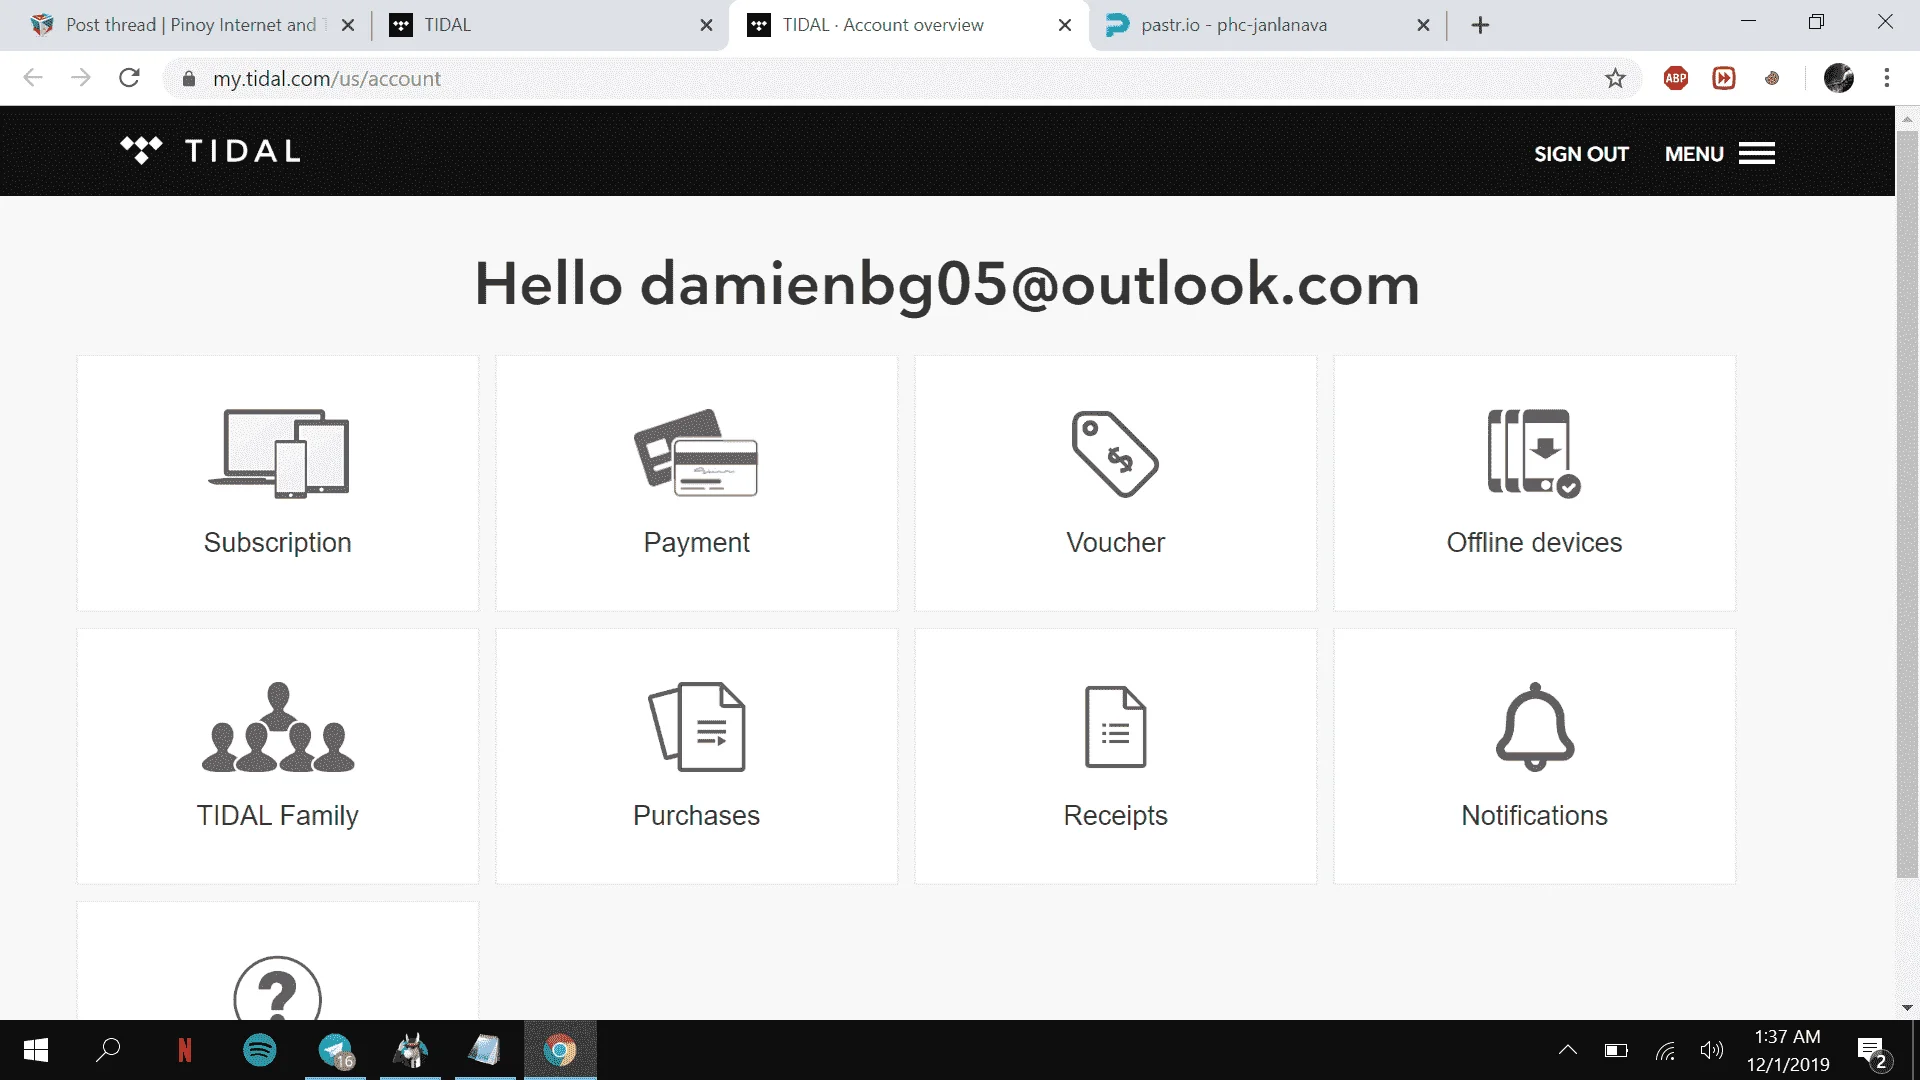Click the taskbar clock and date
Screen dimensions: 1920x1080
coord(1788,1050)
